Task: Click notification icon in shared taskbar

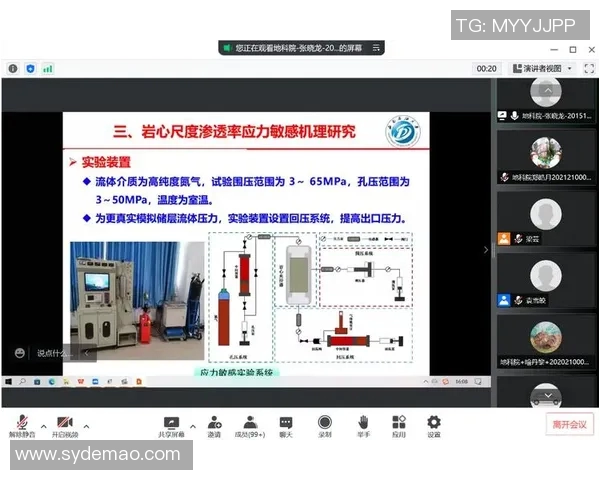Action: [478, 382]
